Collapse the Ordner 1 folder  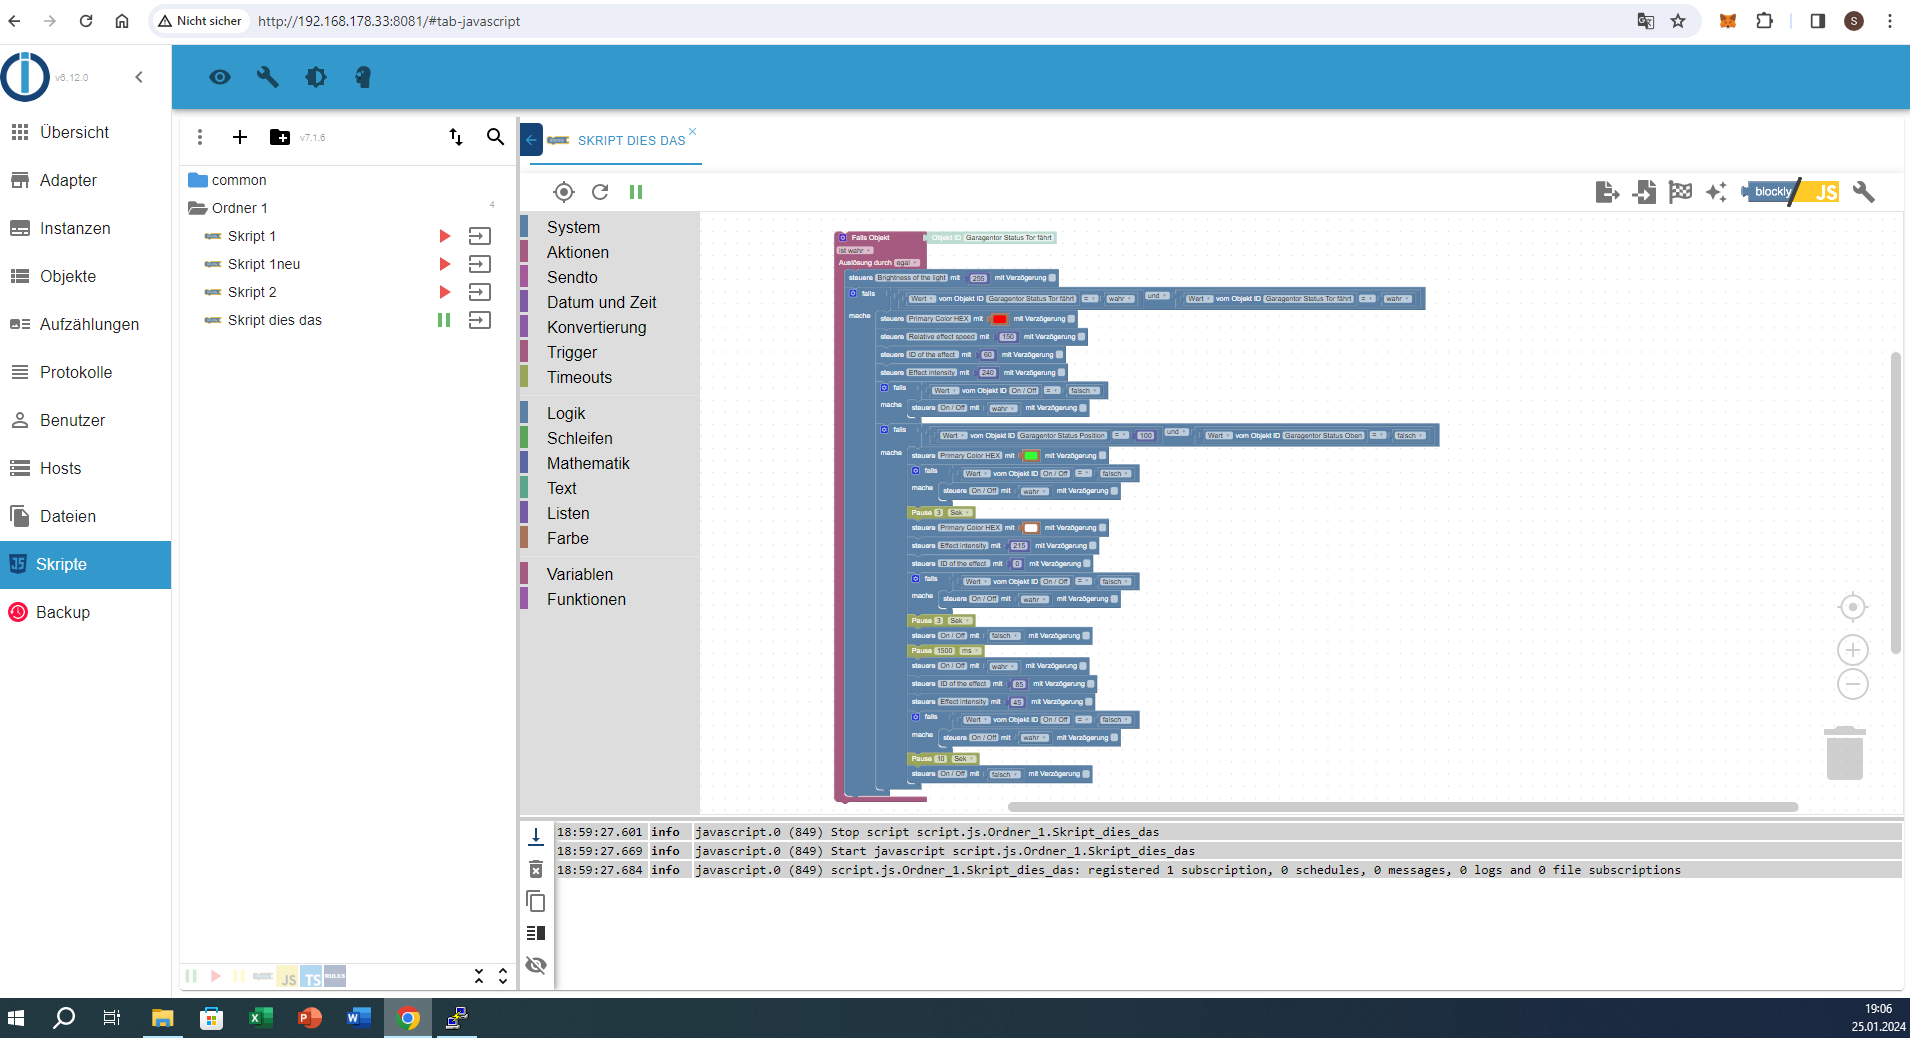(x=197, y=208)
